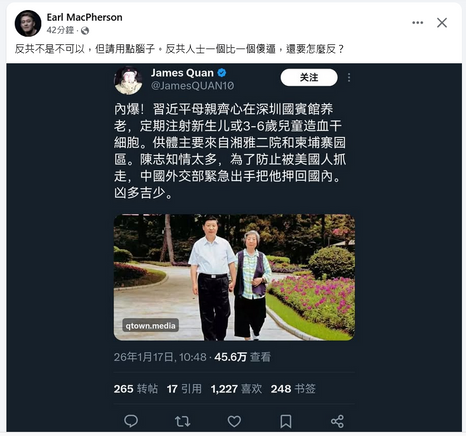Open the tweet's vertical dots menu
466x436 pixels.
click(x=349, y=78)
